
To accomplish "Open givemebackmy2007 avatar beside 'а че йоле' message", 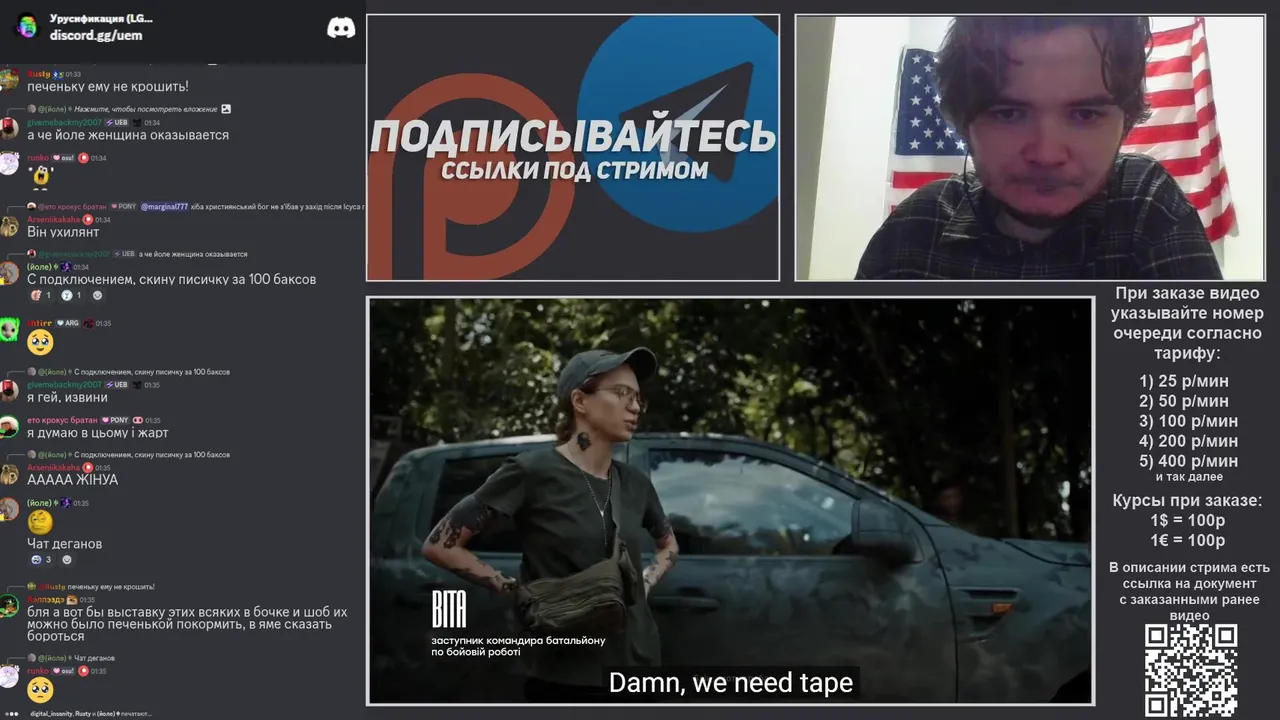I will [10, 128].
